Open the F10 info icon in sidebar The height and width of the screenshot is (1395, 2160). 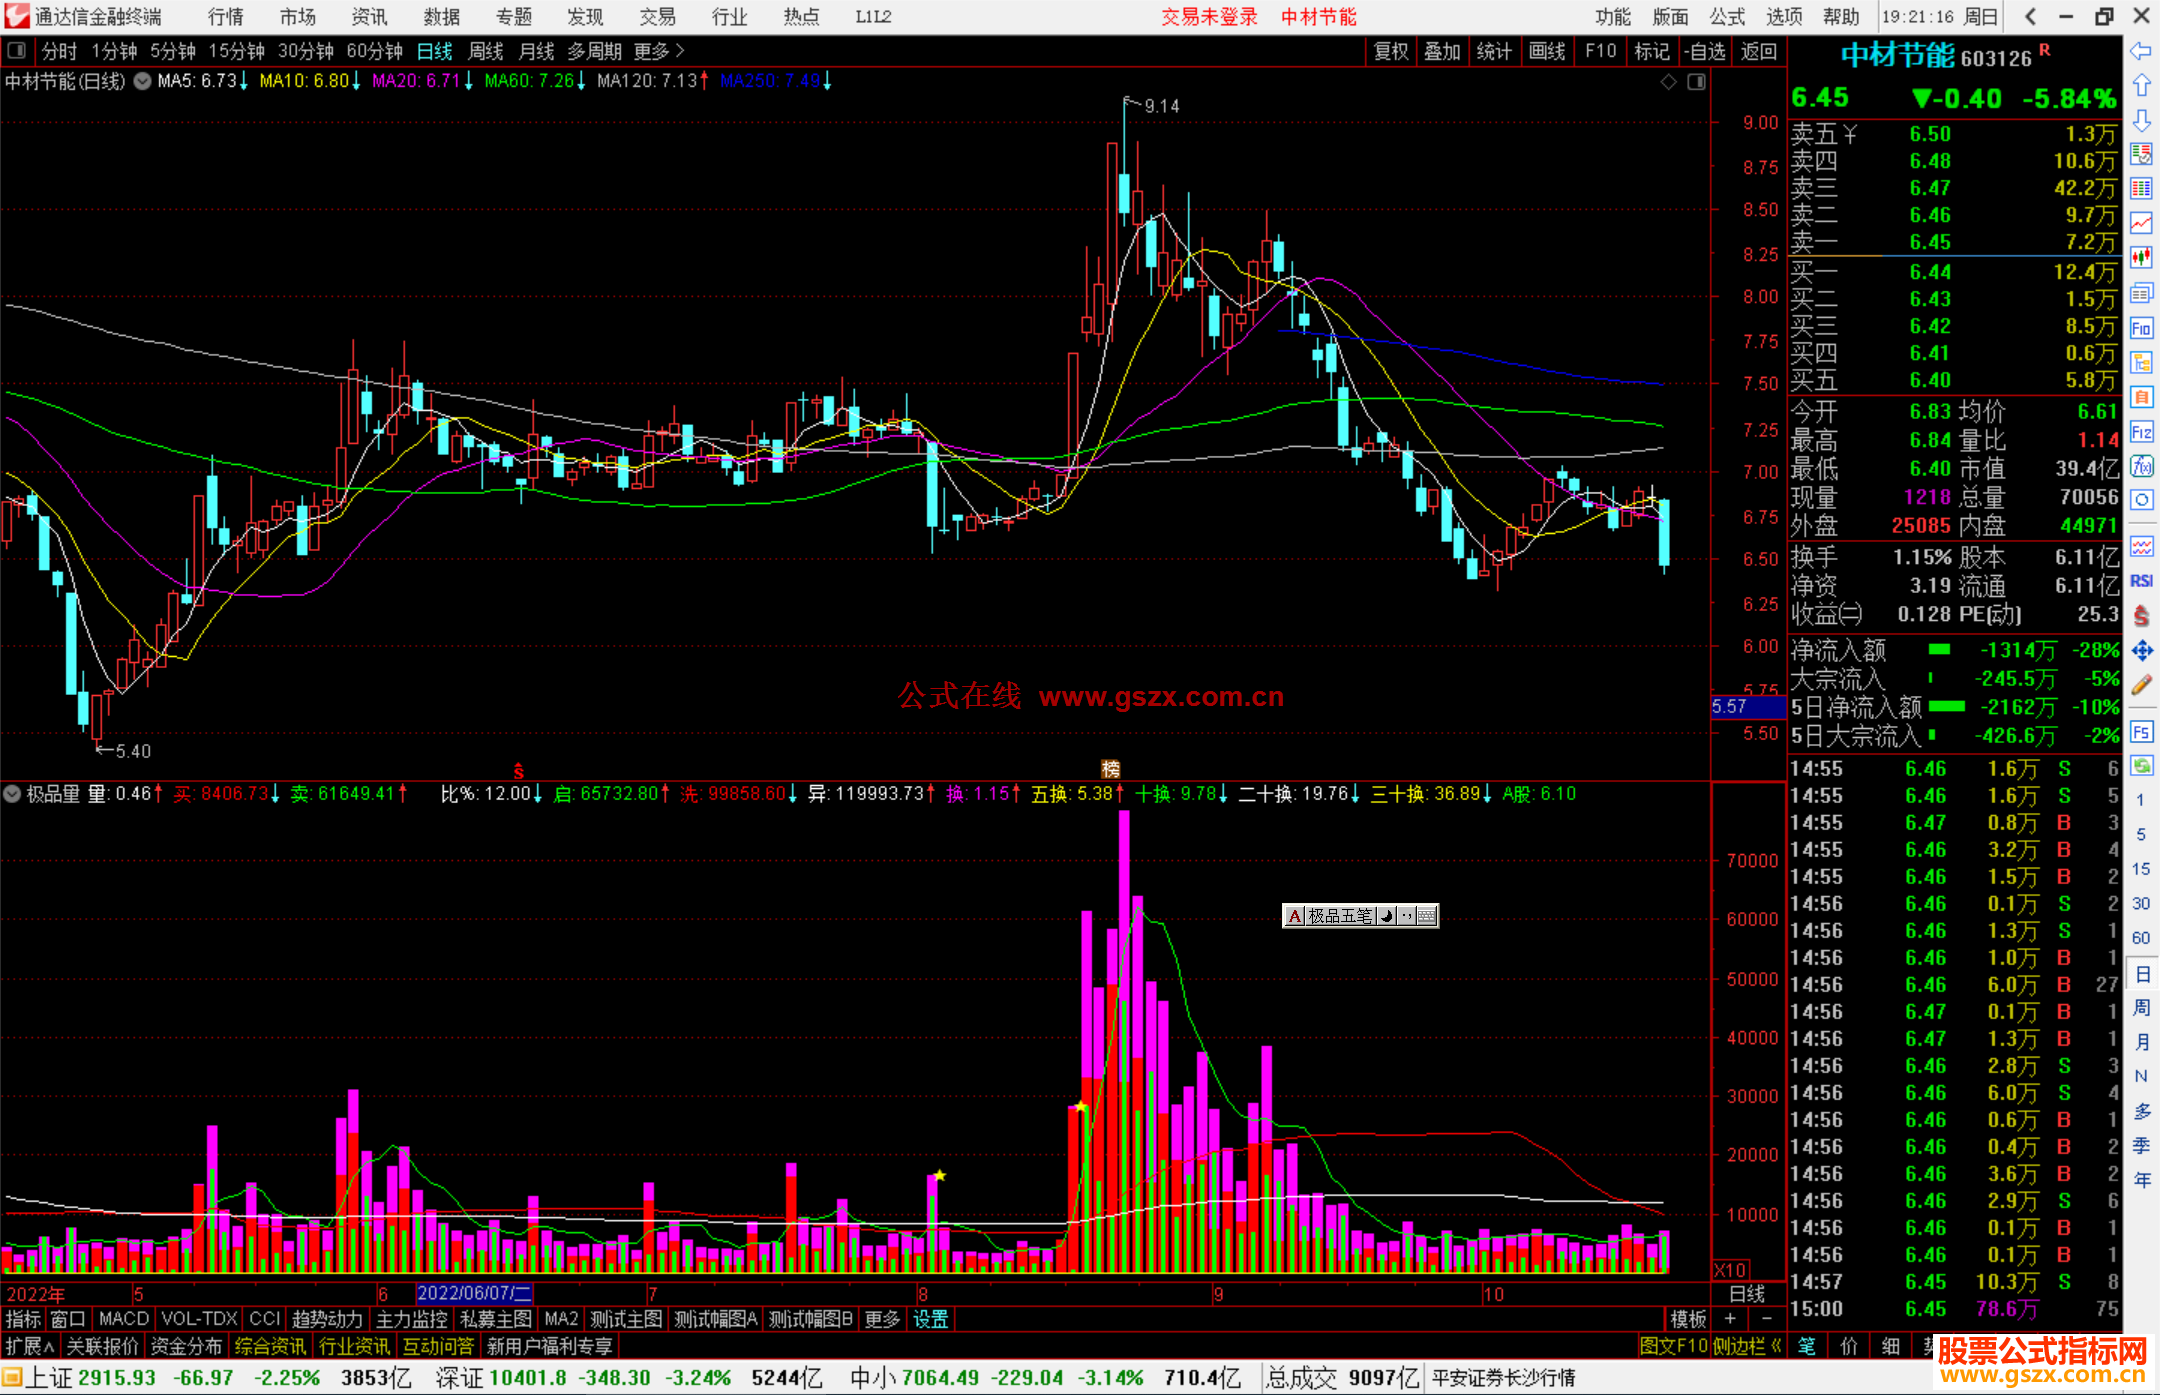coord(2140,329)
